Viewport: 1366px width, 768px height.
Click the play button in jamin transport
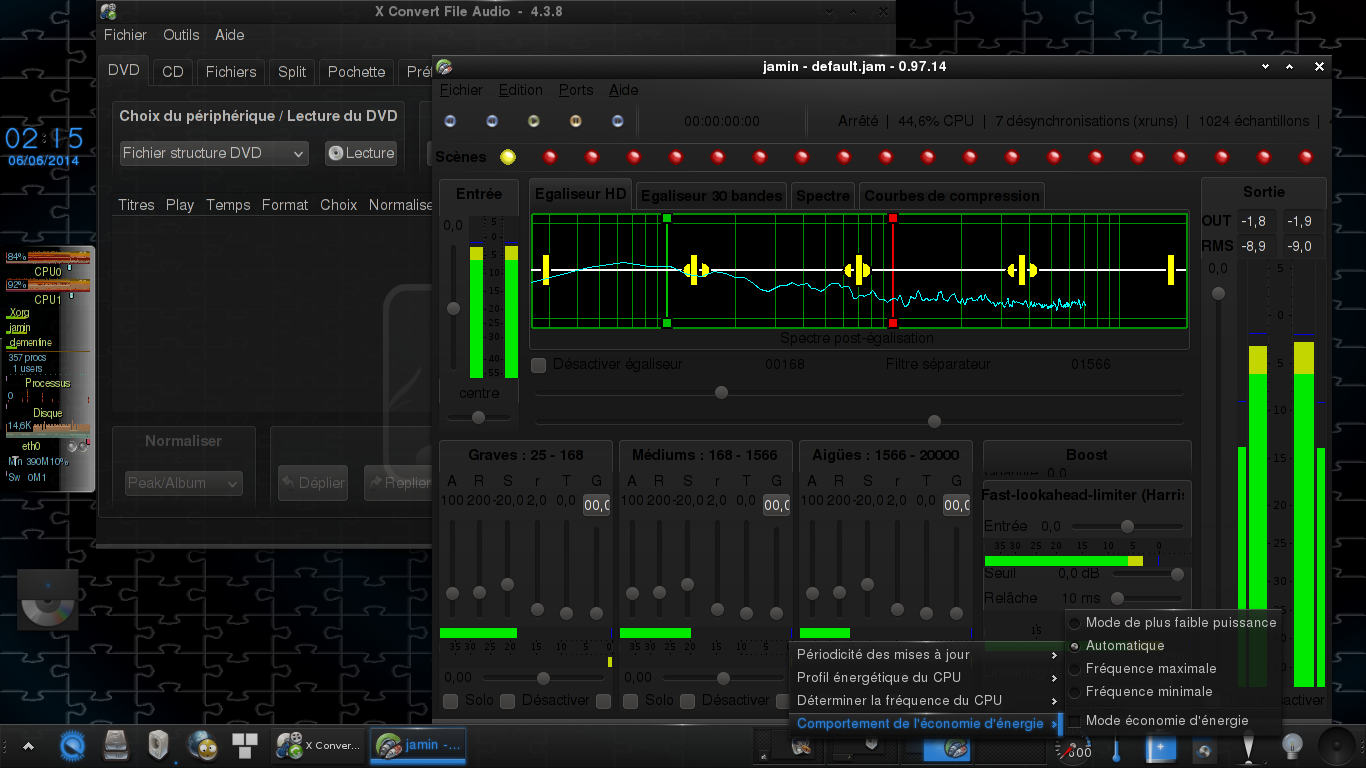(534, 121)
